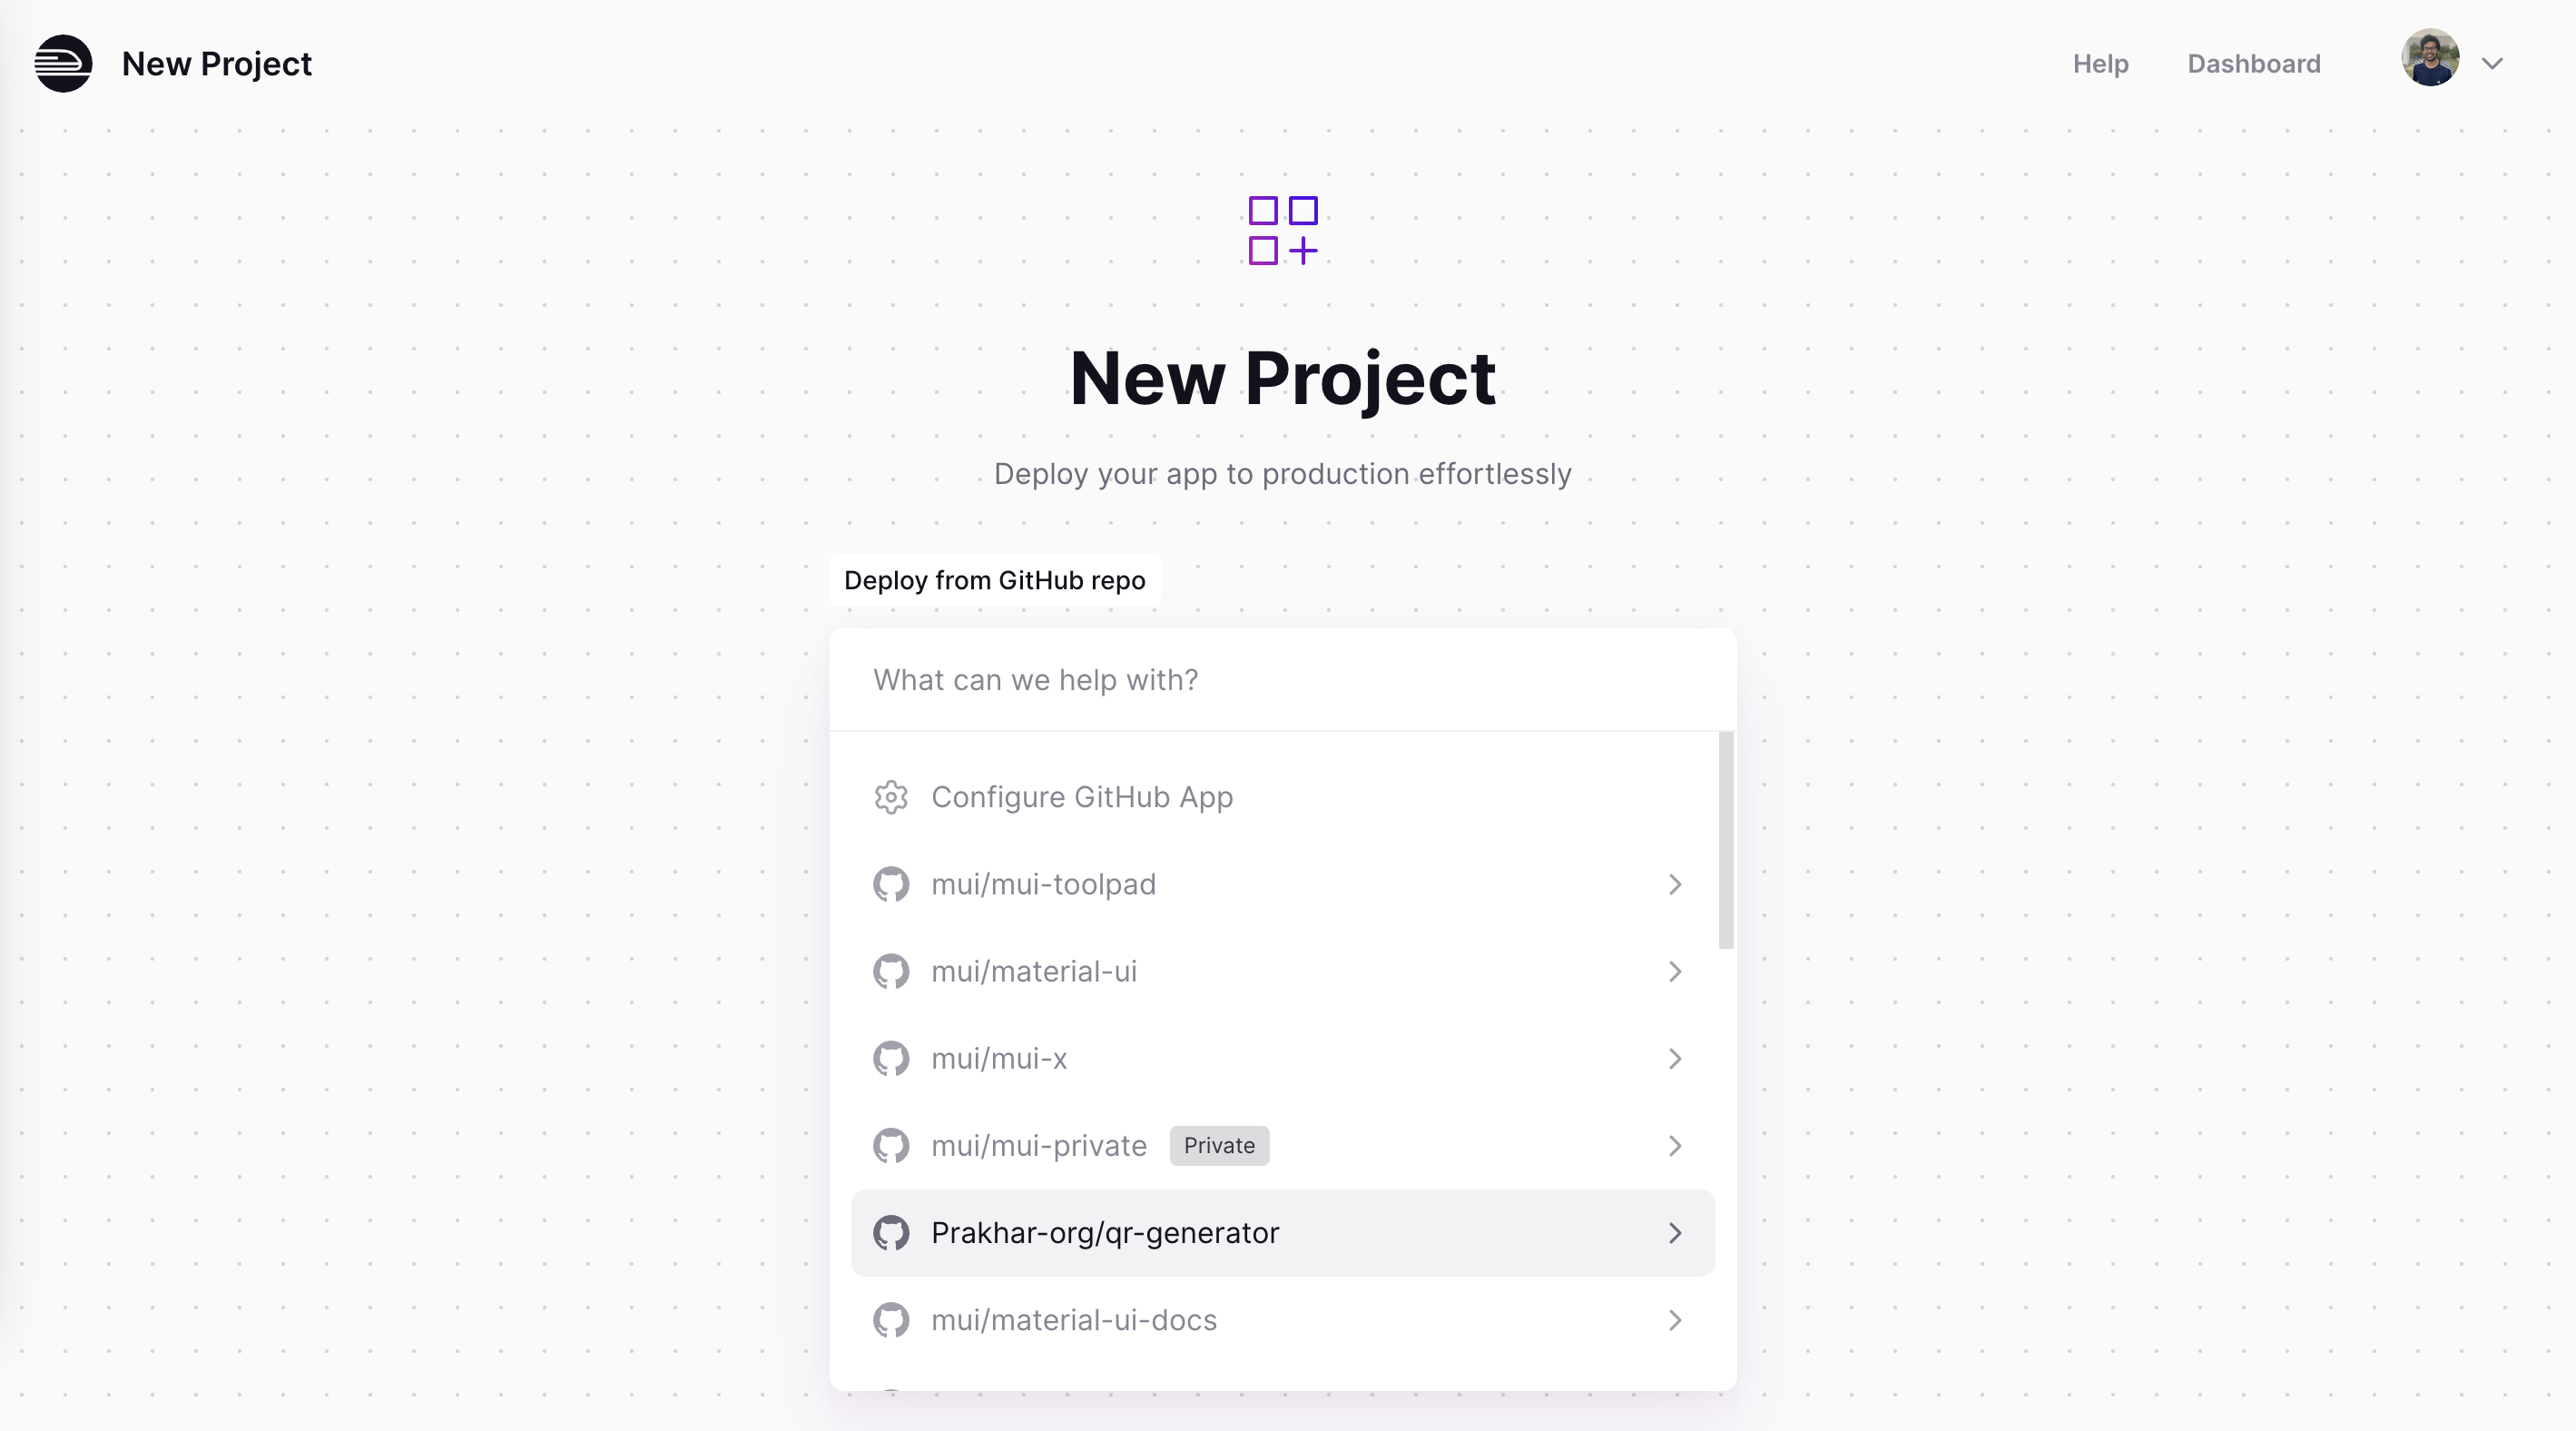
Task: Select Configure GitHub App
Action: (1082, 797)
